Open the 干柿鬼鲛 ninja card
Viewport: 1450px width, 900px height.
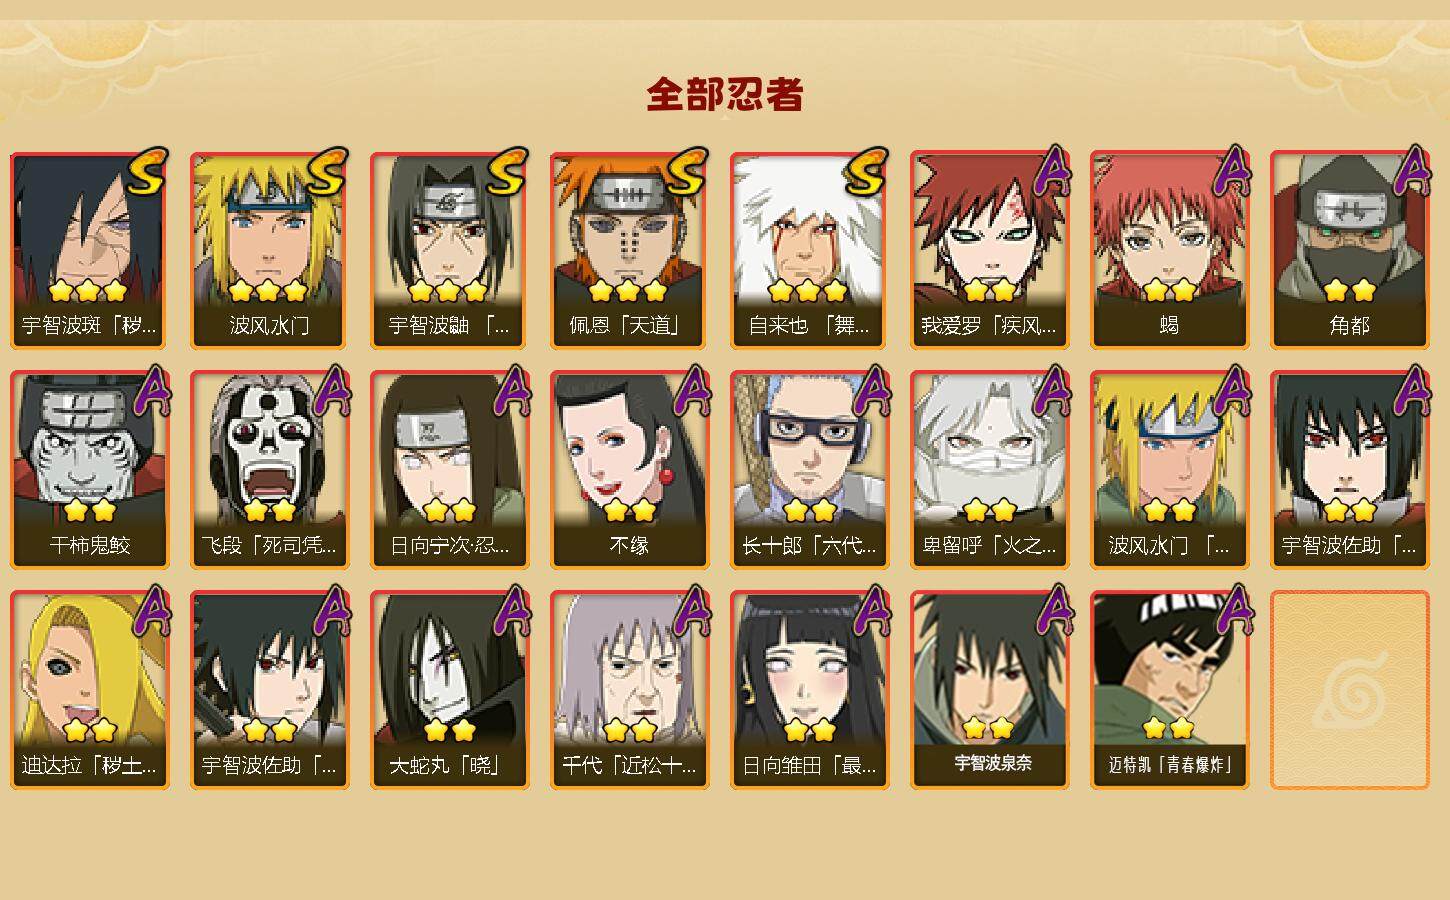[90, 470]
